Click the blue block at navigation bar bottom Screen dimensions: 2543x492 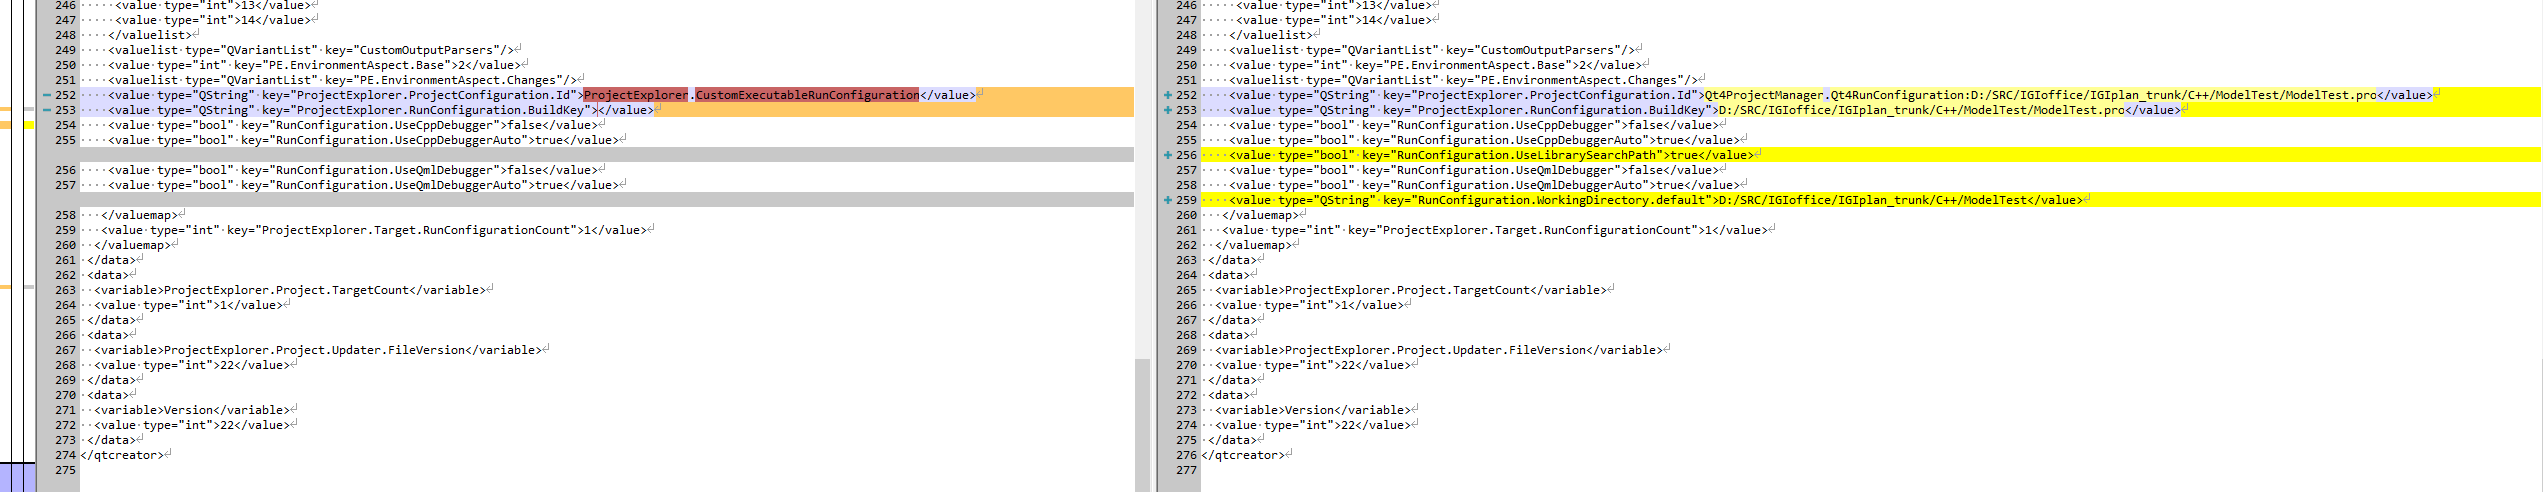[18, 477]
